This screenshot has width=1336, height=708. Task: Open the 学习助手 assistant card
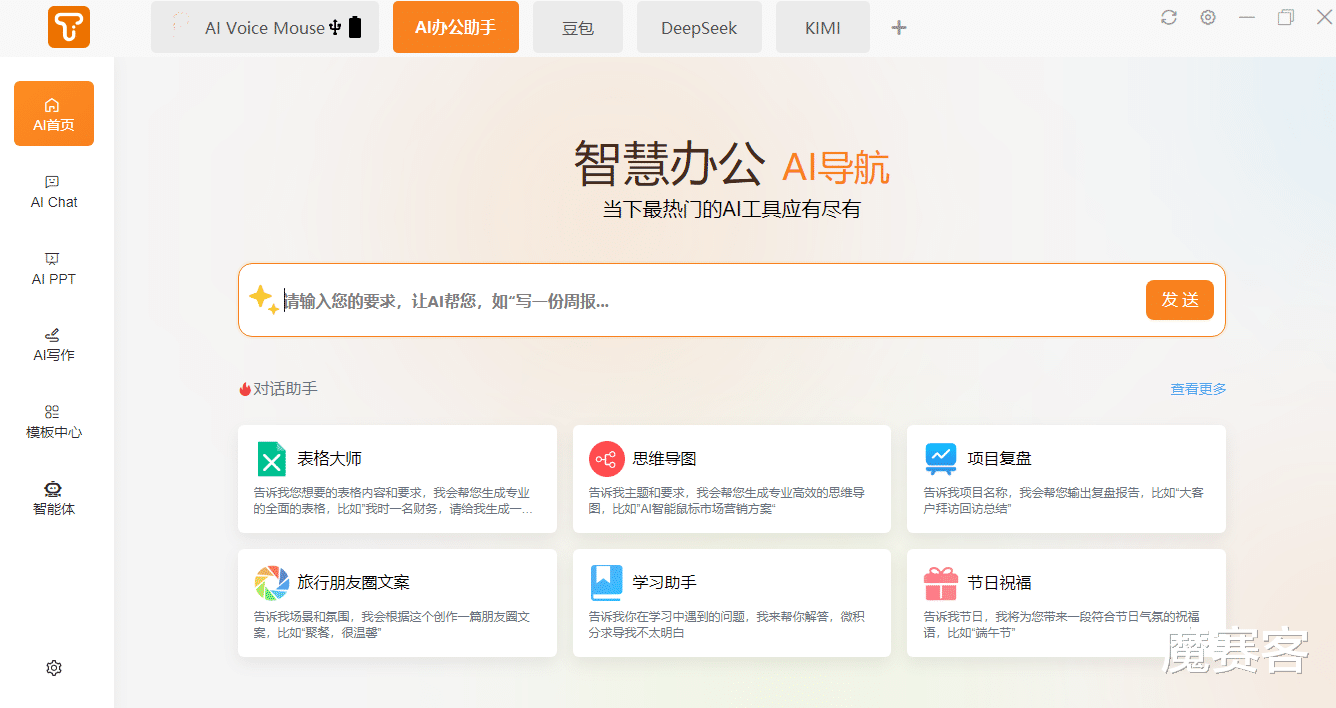click(732, 603)
